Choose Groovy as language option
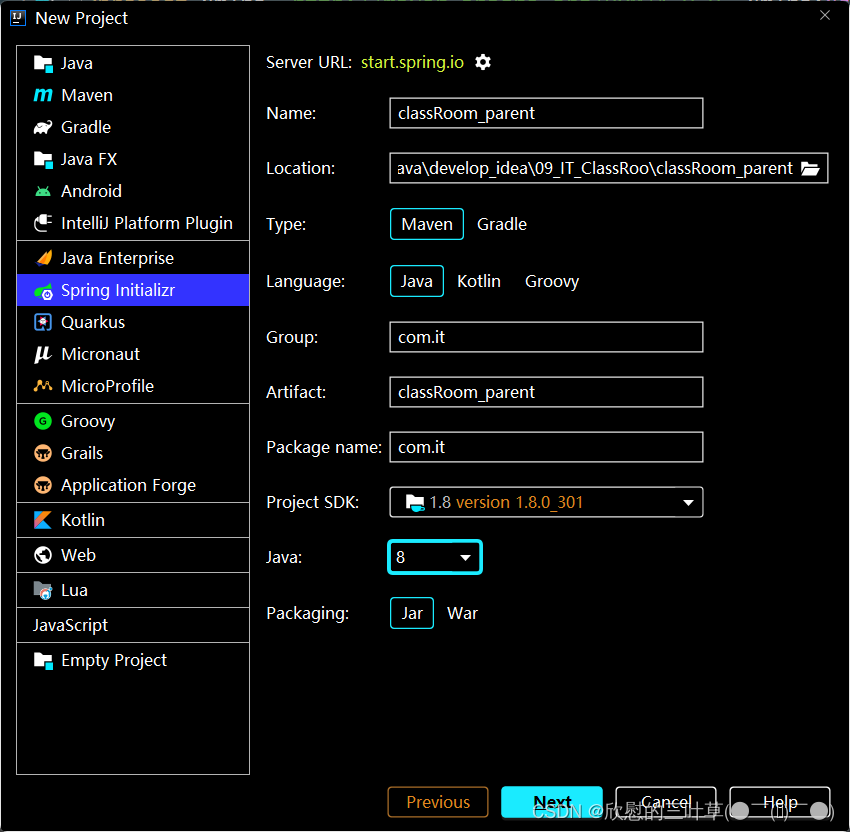The width and height of the screenshot is (850, 832). pyautogui.click(x=552, y=281)
